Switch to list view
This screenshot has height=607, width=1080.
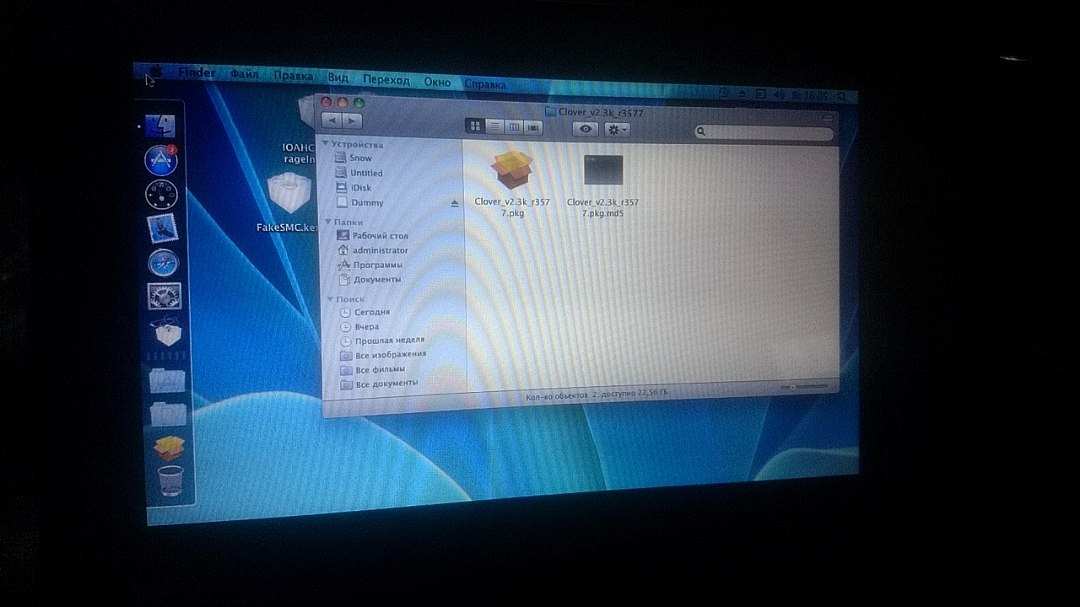click(x=495, y=126)
